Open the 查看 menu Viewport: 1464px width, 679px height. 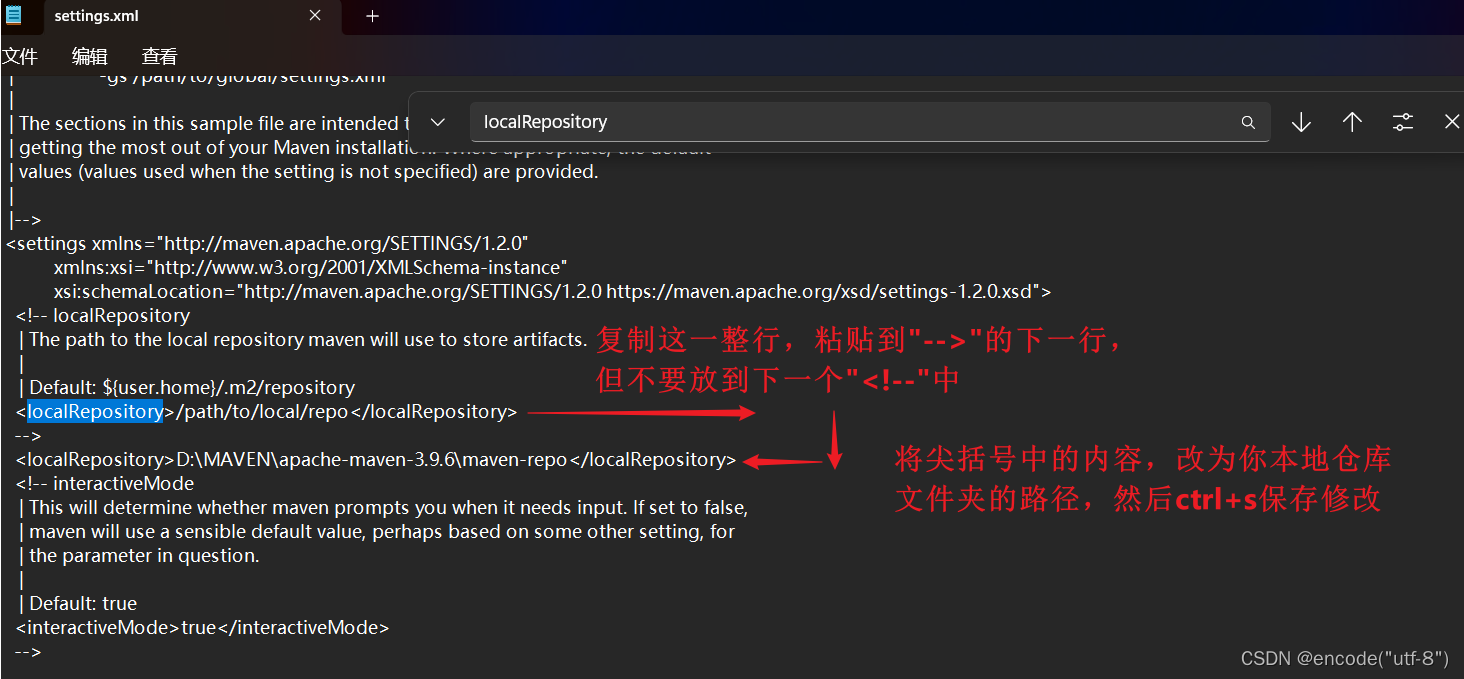[x=158, y=56]
